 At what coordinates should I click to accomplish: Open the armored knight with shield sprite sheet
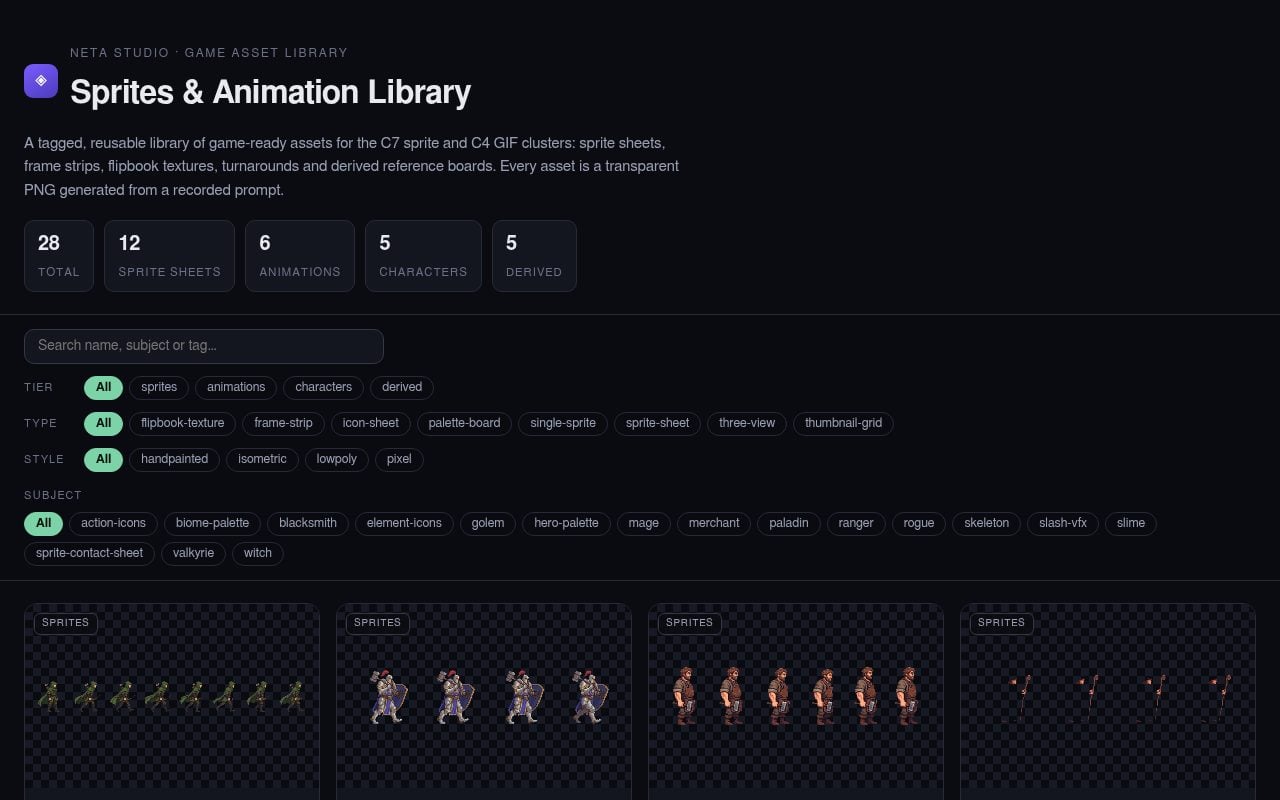click(x=484, y=696)
